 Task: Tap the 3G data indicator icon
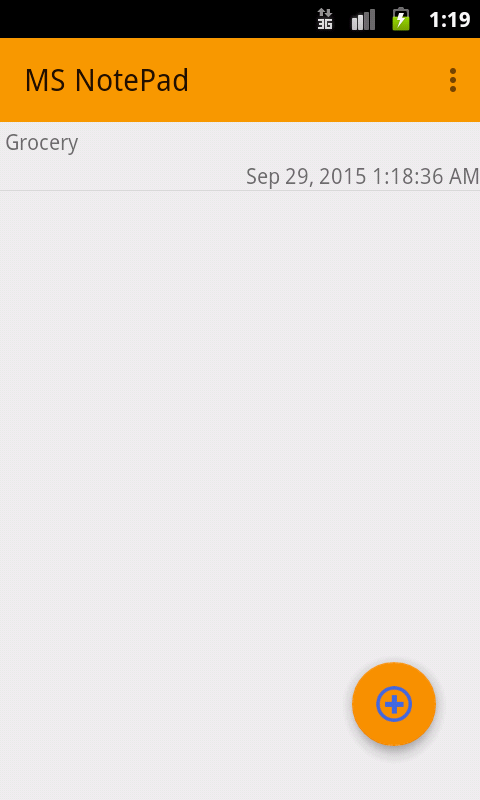coord(325,19)
